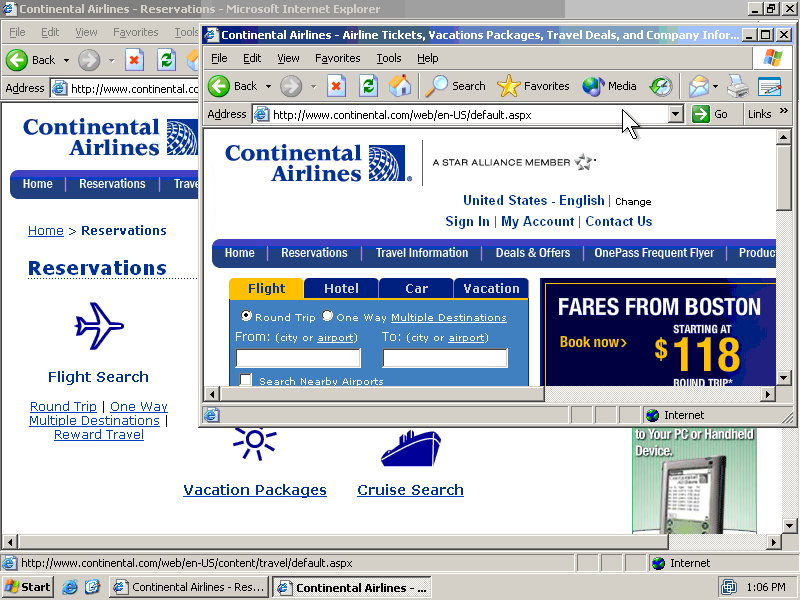Click Mail envelope icon in front toolbar
Viewport: 800px width, 600px height.
[698, 86]
